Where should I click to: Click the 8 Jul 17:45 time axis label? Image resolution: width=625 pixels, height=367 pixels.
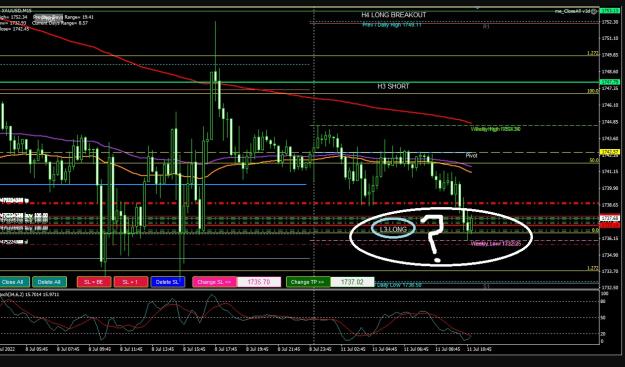coord(226,349)
